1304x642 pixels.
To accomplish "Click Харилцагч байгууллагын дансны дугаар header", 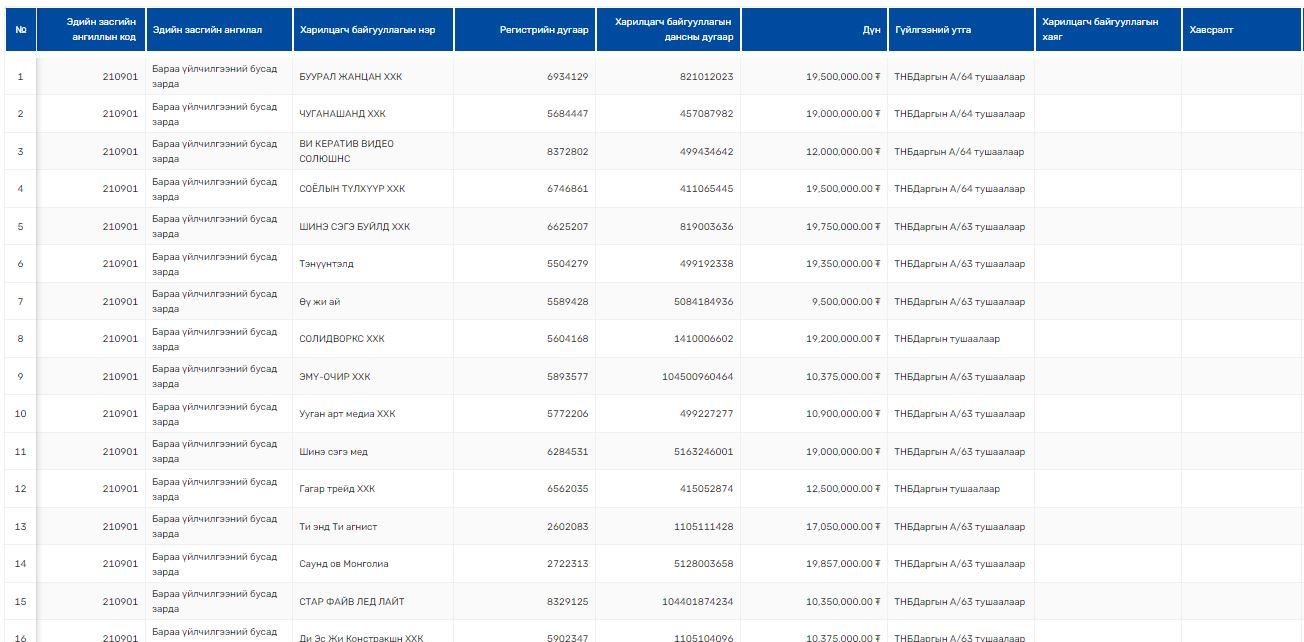I will 673,30.
